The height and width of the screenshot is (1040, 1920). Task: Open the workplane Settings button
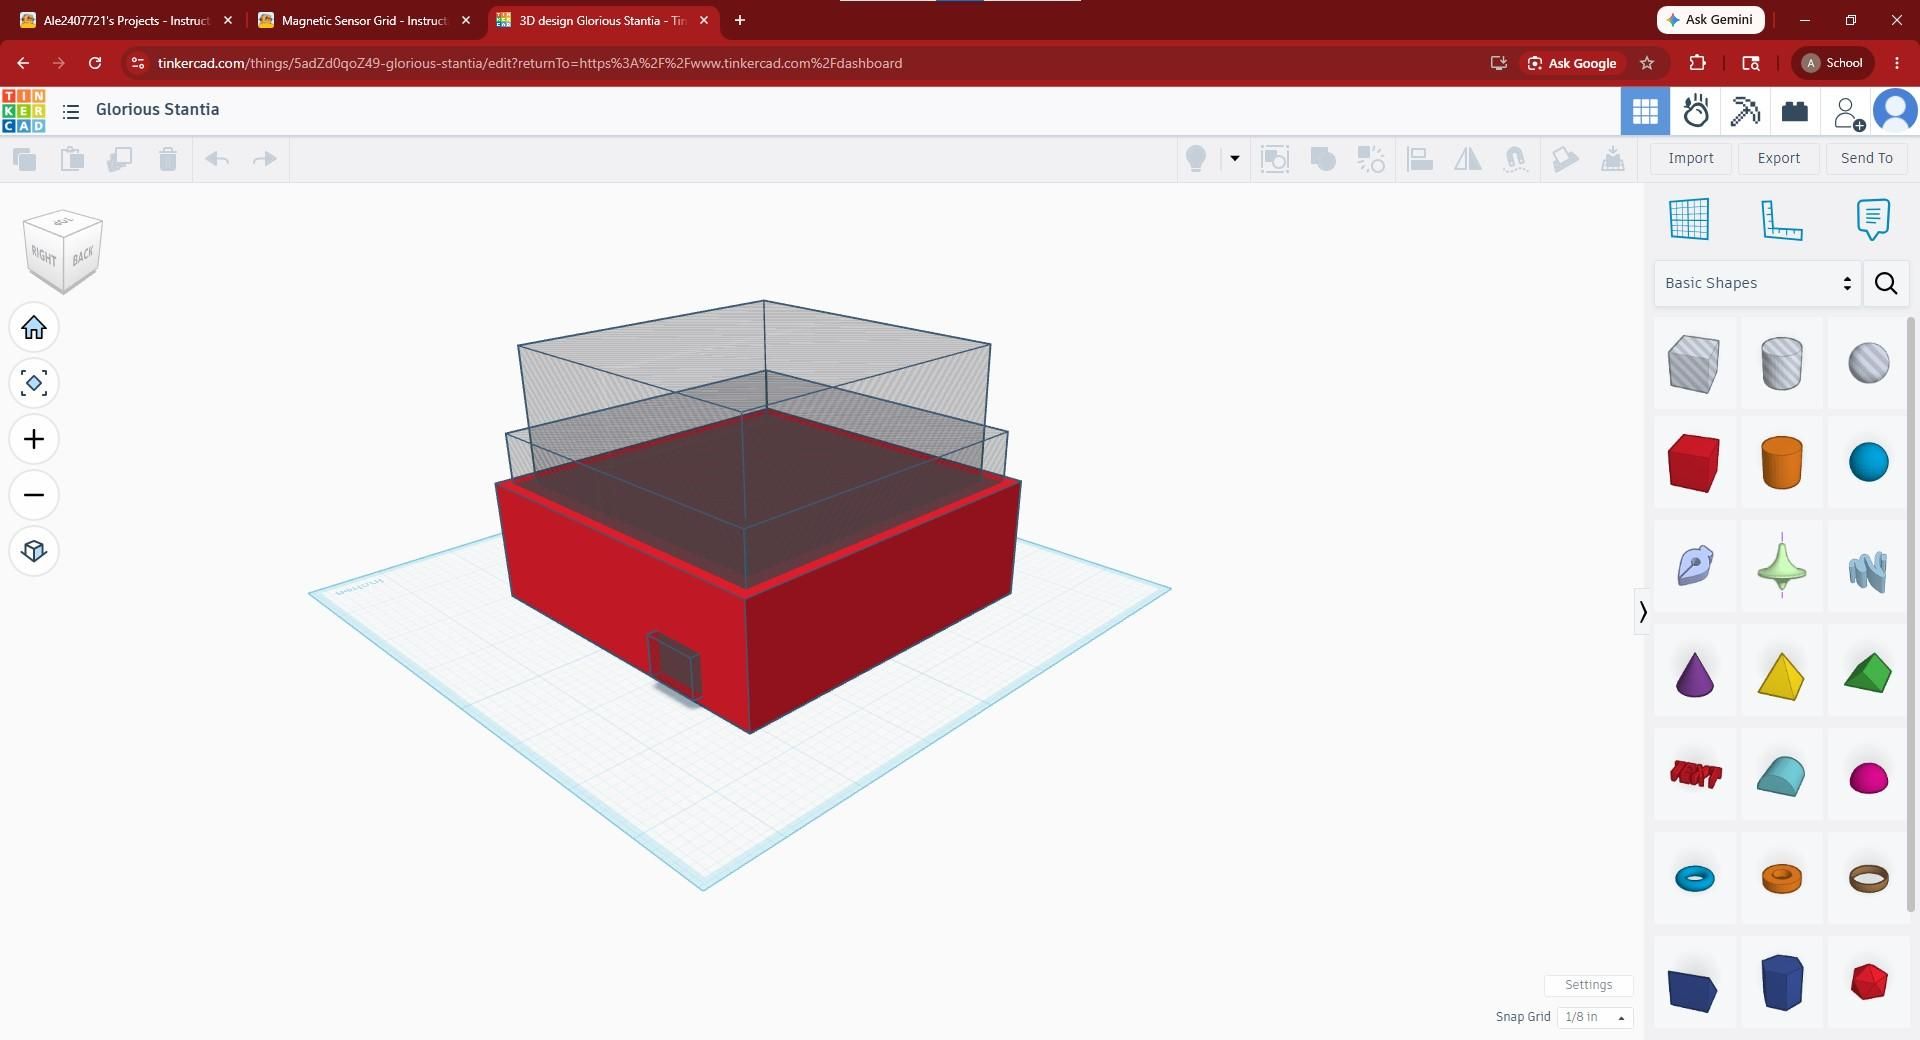[1588, 985]
